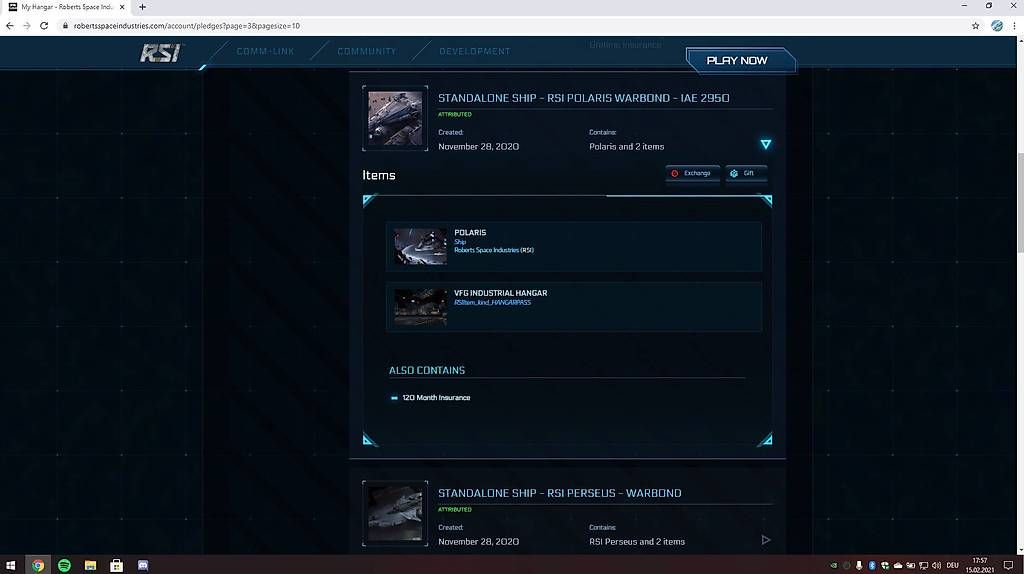Reload the page
Screen dimensions: 1024x574
pyautogui.click(x=44, y=25)
